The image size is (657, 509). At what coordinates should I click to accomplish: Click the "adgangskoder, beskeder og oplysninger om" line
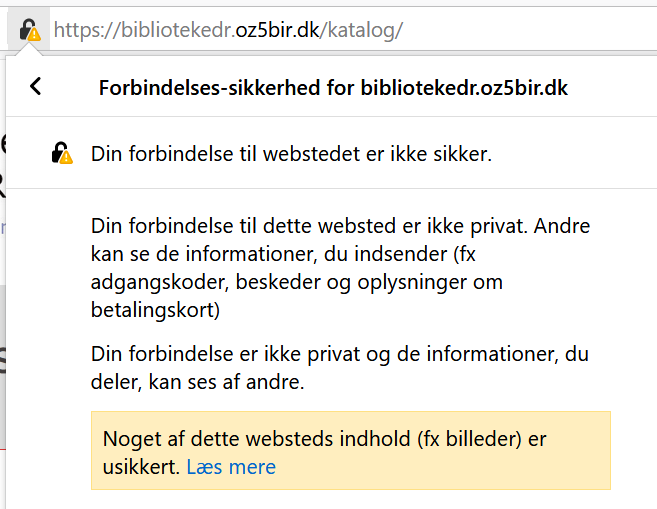[x=296, y=283]
